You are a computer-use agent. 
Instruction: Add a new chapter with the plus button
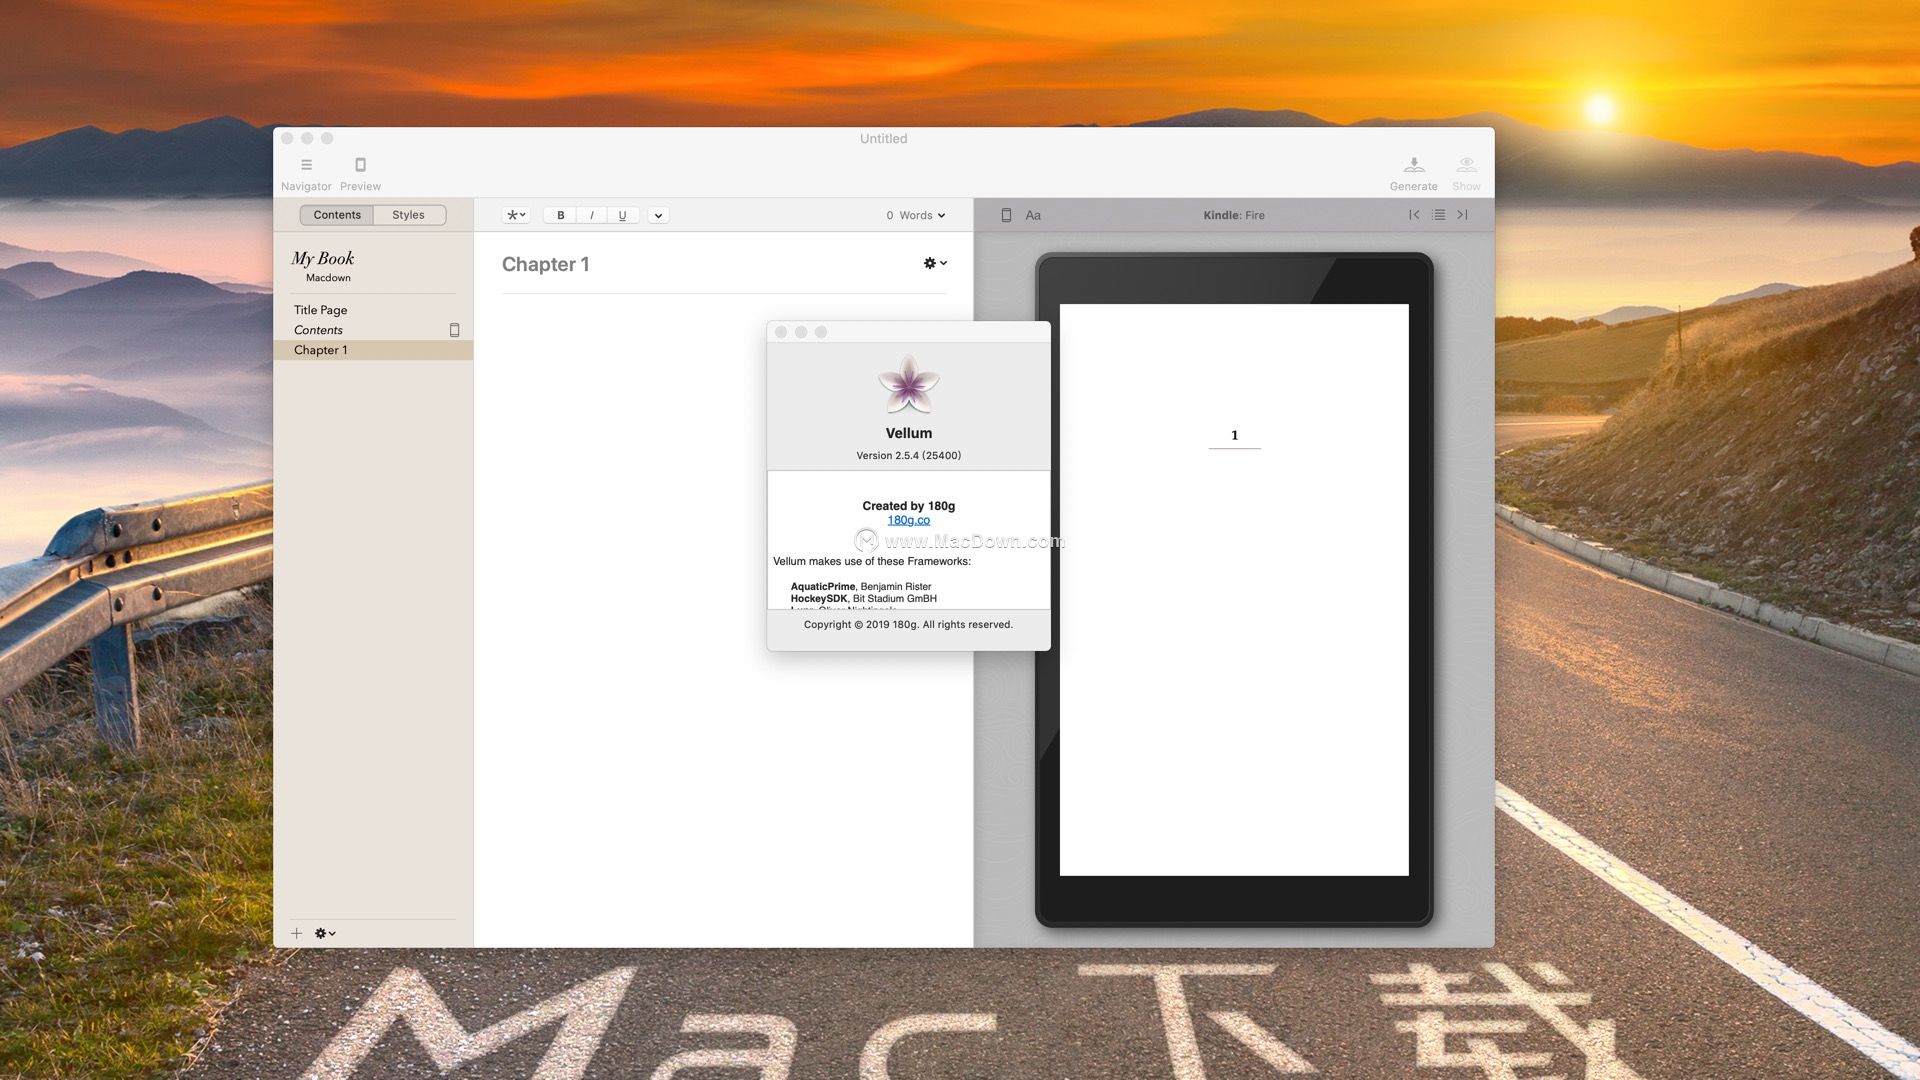tap(296, 933)
